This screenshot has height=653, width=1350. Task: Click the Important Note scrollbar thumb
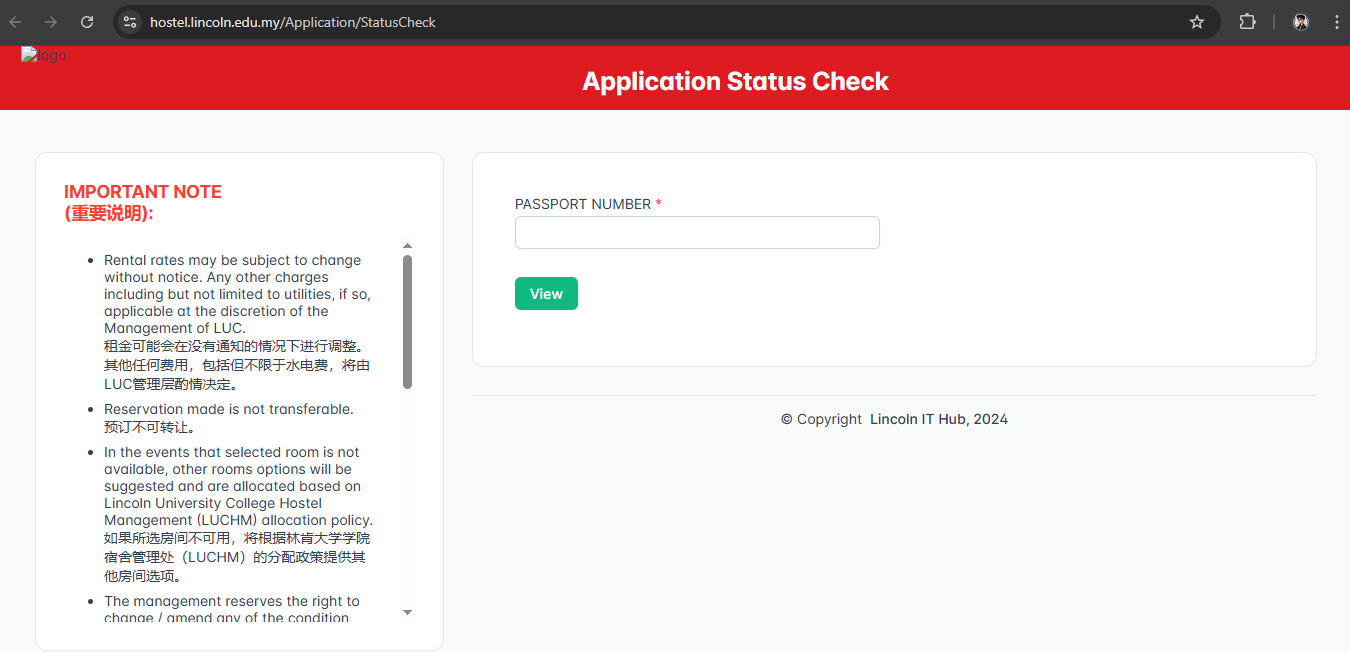(x=407, y=322)
